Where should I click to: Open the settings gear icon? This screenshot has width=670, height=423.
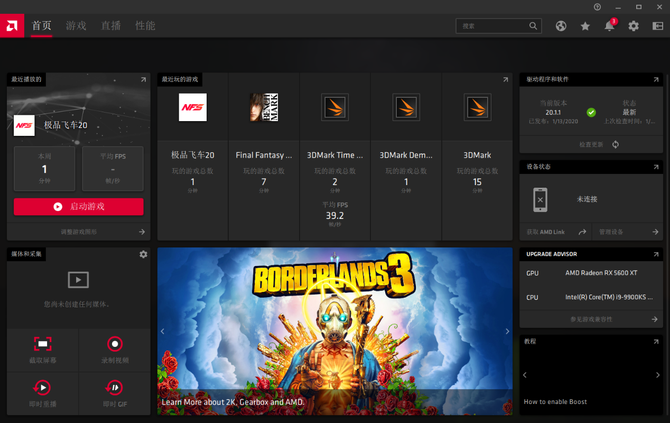click(x=633, y=26)
